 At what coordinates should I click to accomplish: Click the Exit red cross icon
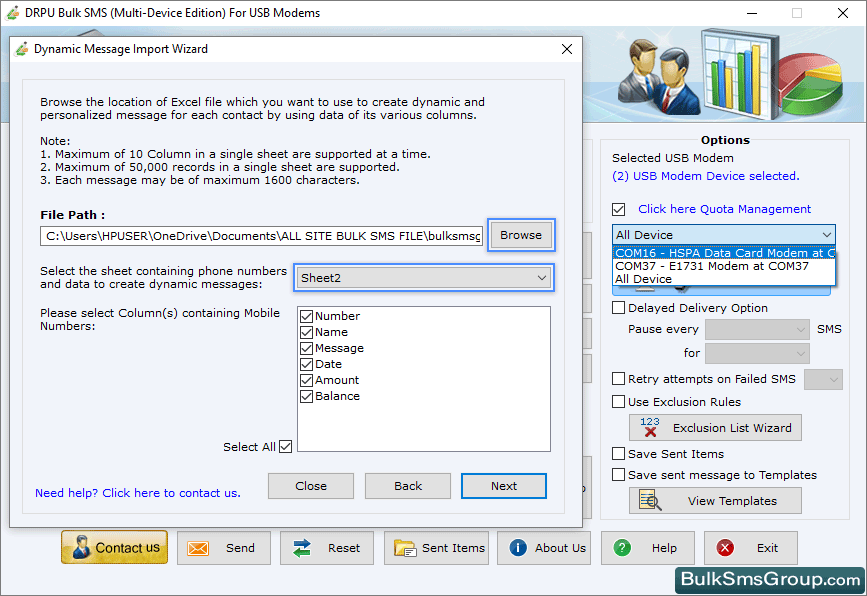pyautogui.click(x=725, y=547)
